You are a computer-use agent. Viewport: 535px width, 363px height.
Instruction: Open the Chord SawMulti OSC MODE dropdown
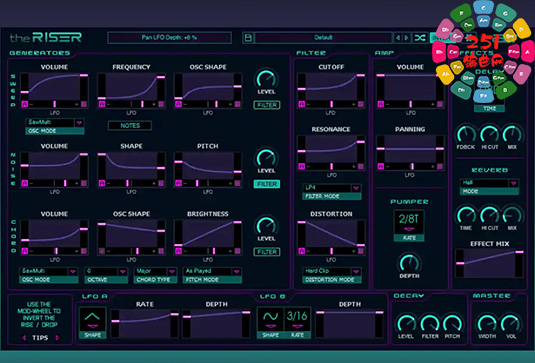[48, 275]
